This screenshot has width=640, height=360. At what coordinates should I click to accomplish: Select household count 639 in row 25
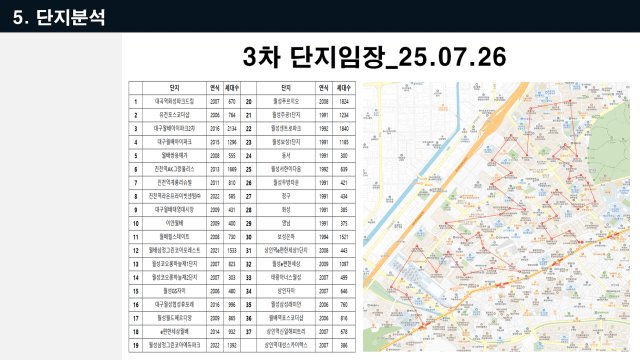click(x=344, y=169)
